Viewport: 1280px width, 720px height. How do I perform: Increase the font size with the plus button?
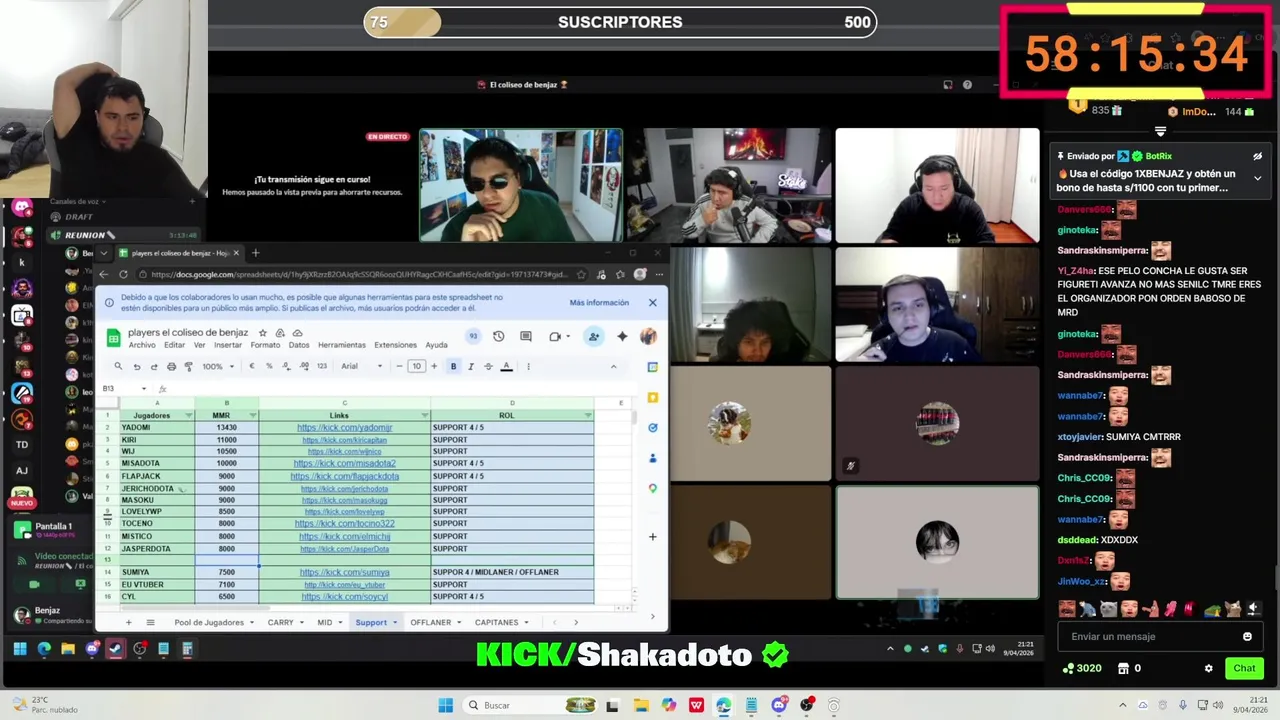click(x=434, y=366)
